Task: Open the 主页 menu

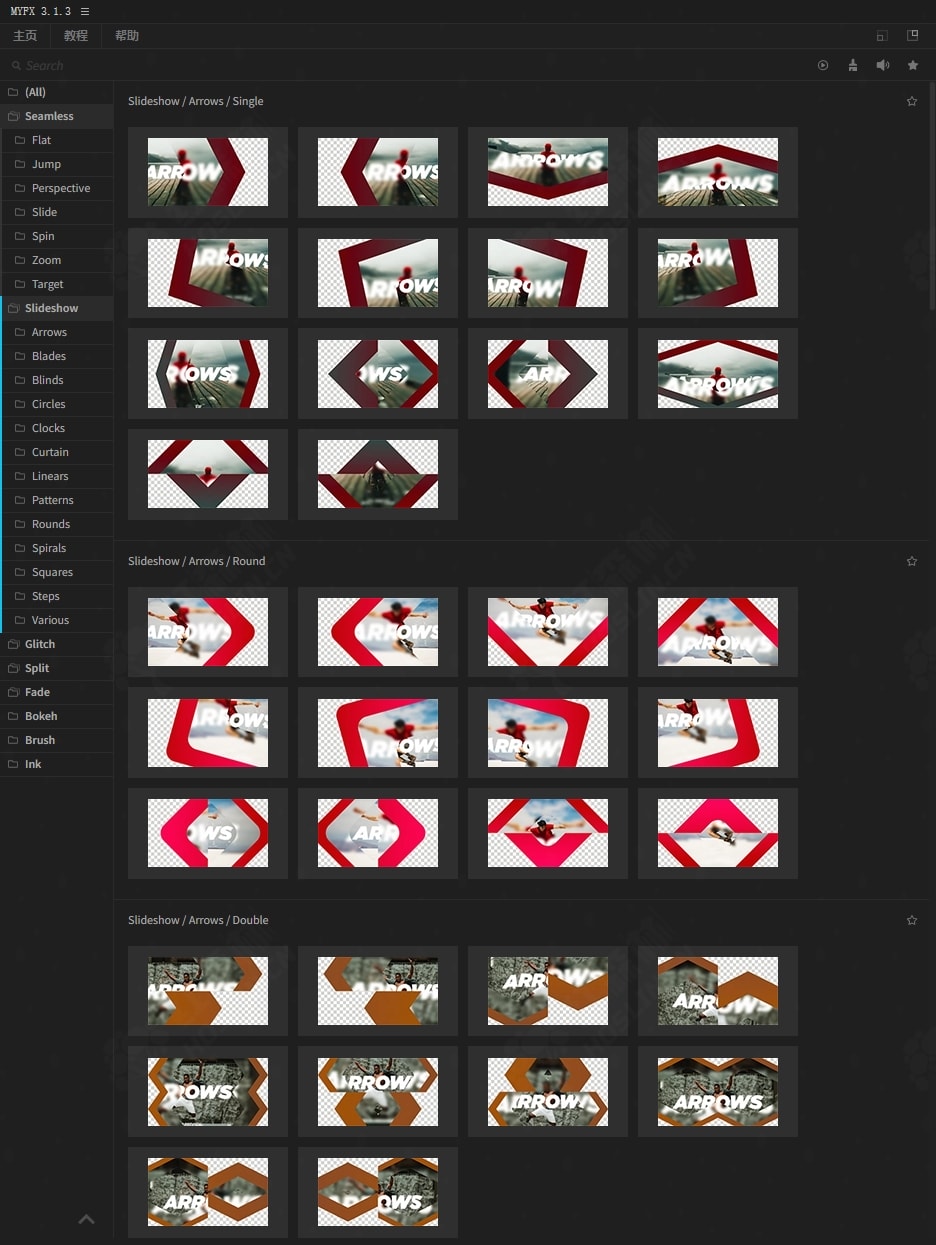Action: (25, 35)
